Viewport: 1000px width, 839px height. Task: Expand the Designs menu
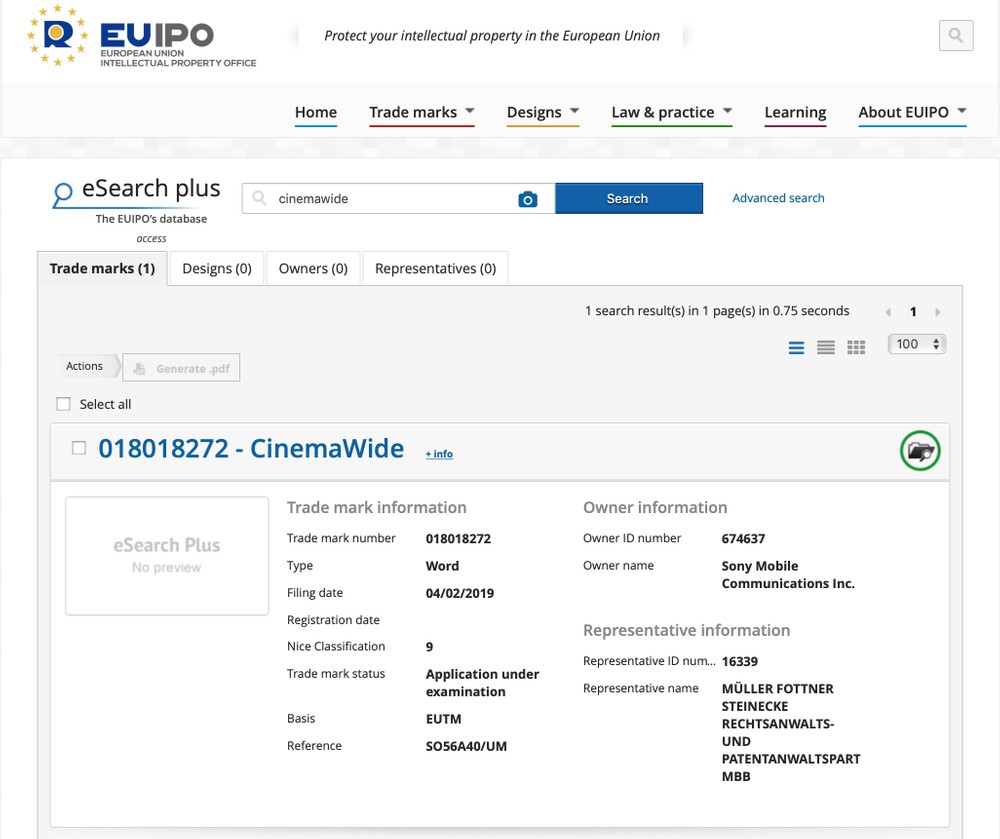coord(543,112)
